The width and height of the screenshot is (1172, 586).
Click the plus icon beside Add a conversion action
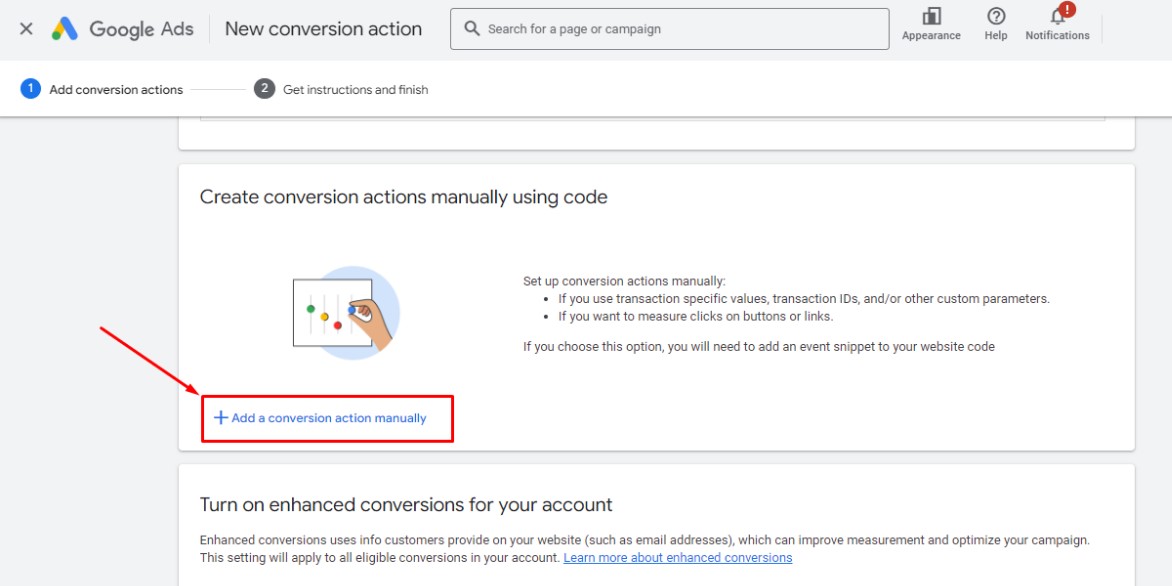pos(220,418)
